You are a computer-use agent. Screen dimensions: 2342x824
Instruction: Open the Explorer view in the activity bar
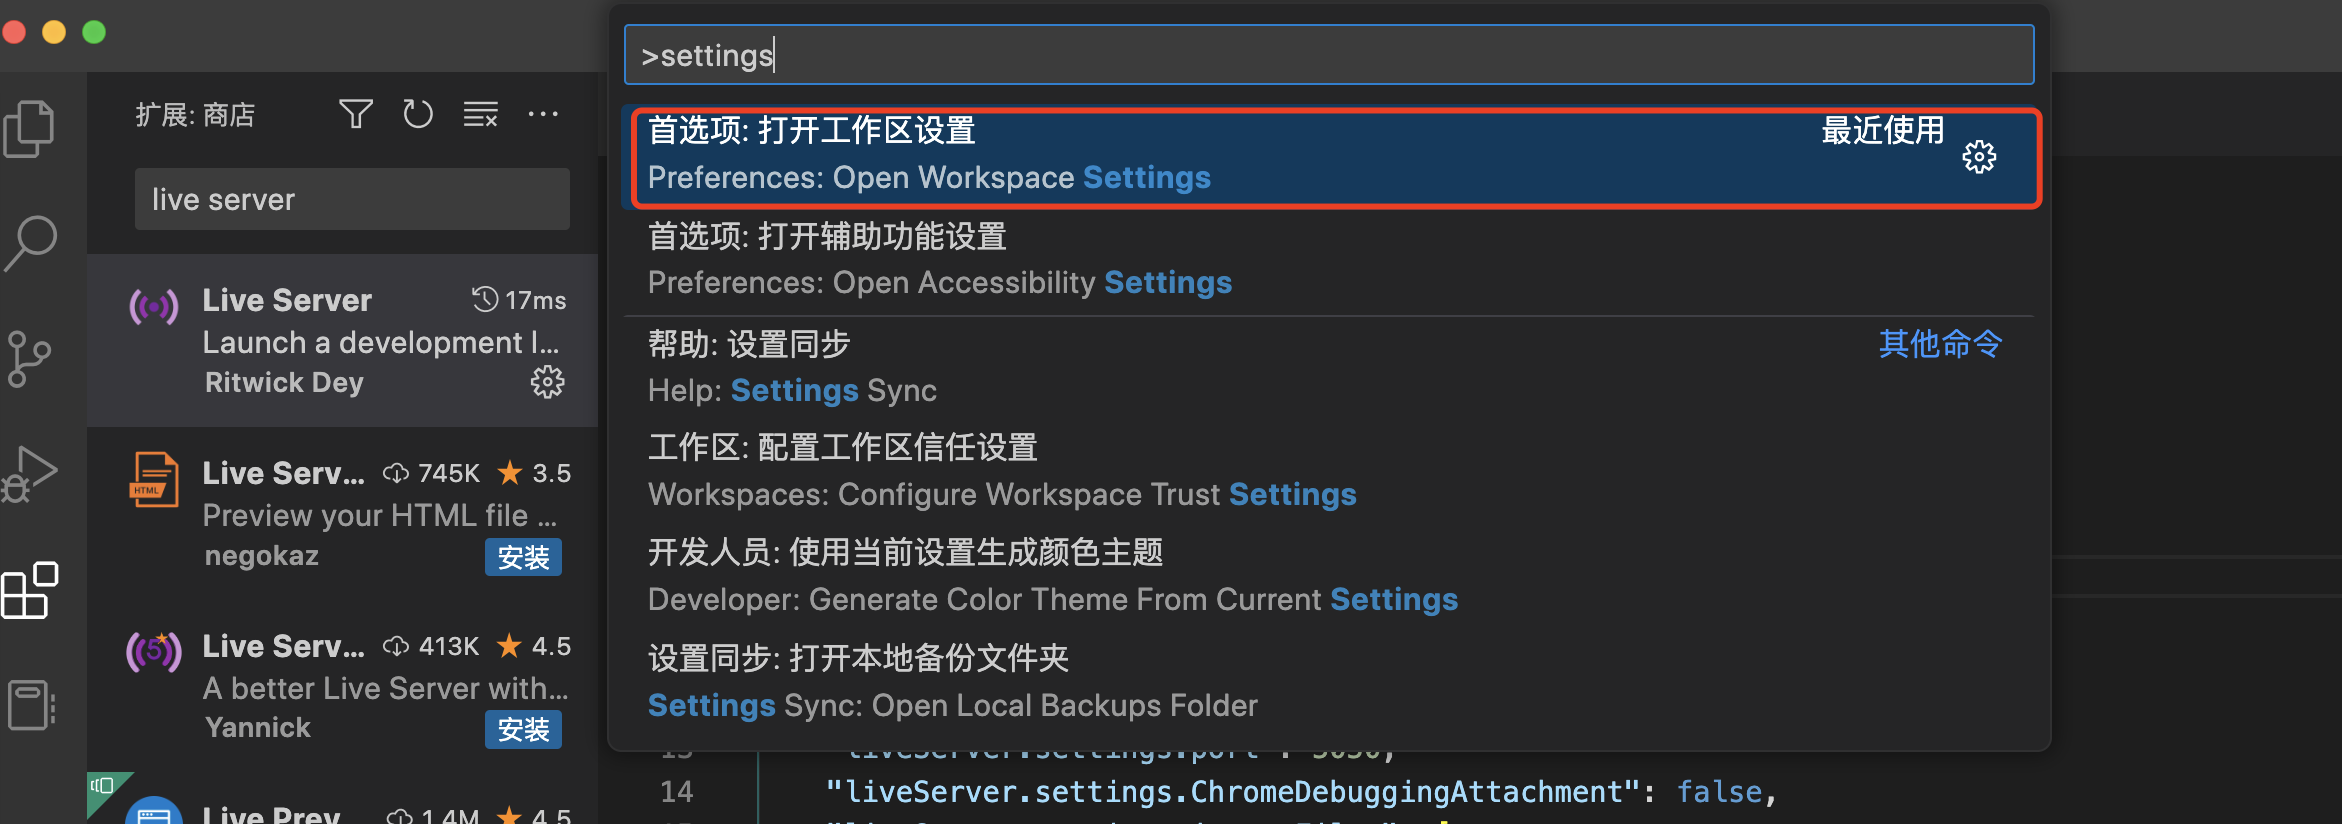click(30, 127)
